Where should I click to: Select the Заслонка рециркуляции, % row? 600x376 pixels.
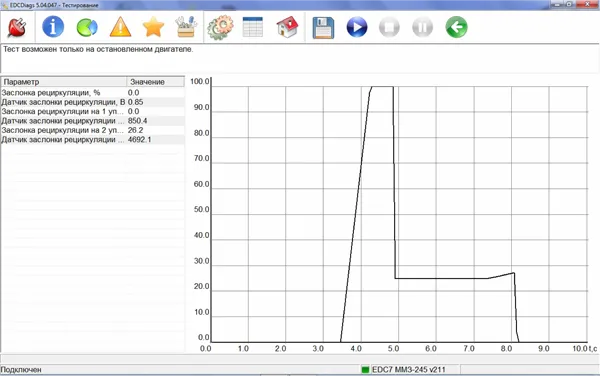coord(93,93)
